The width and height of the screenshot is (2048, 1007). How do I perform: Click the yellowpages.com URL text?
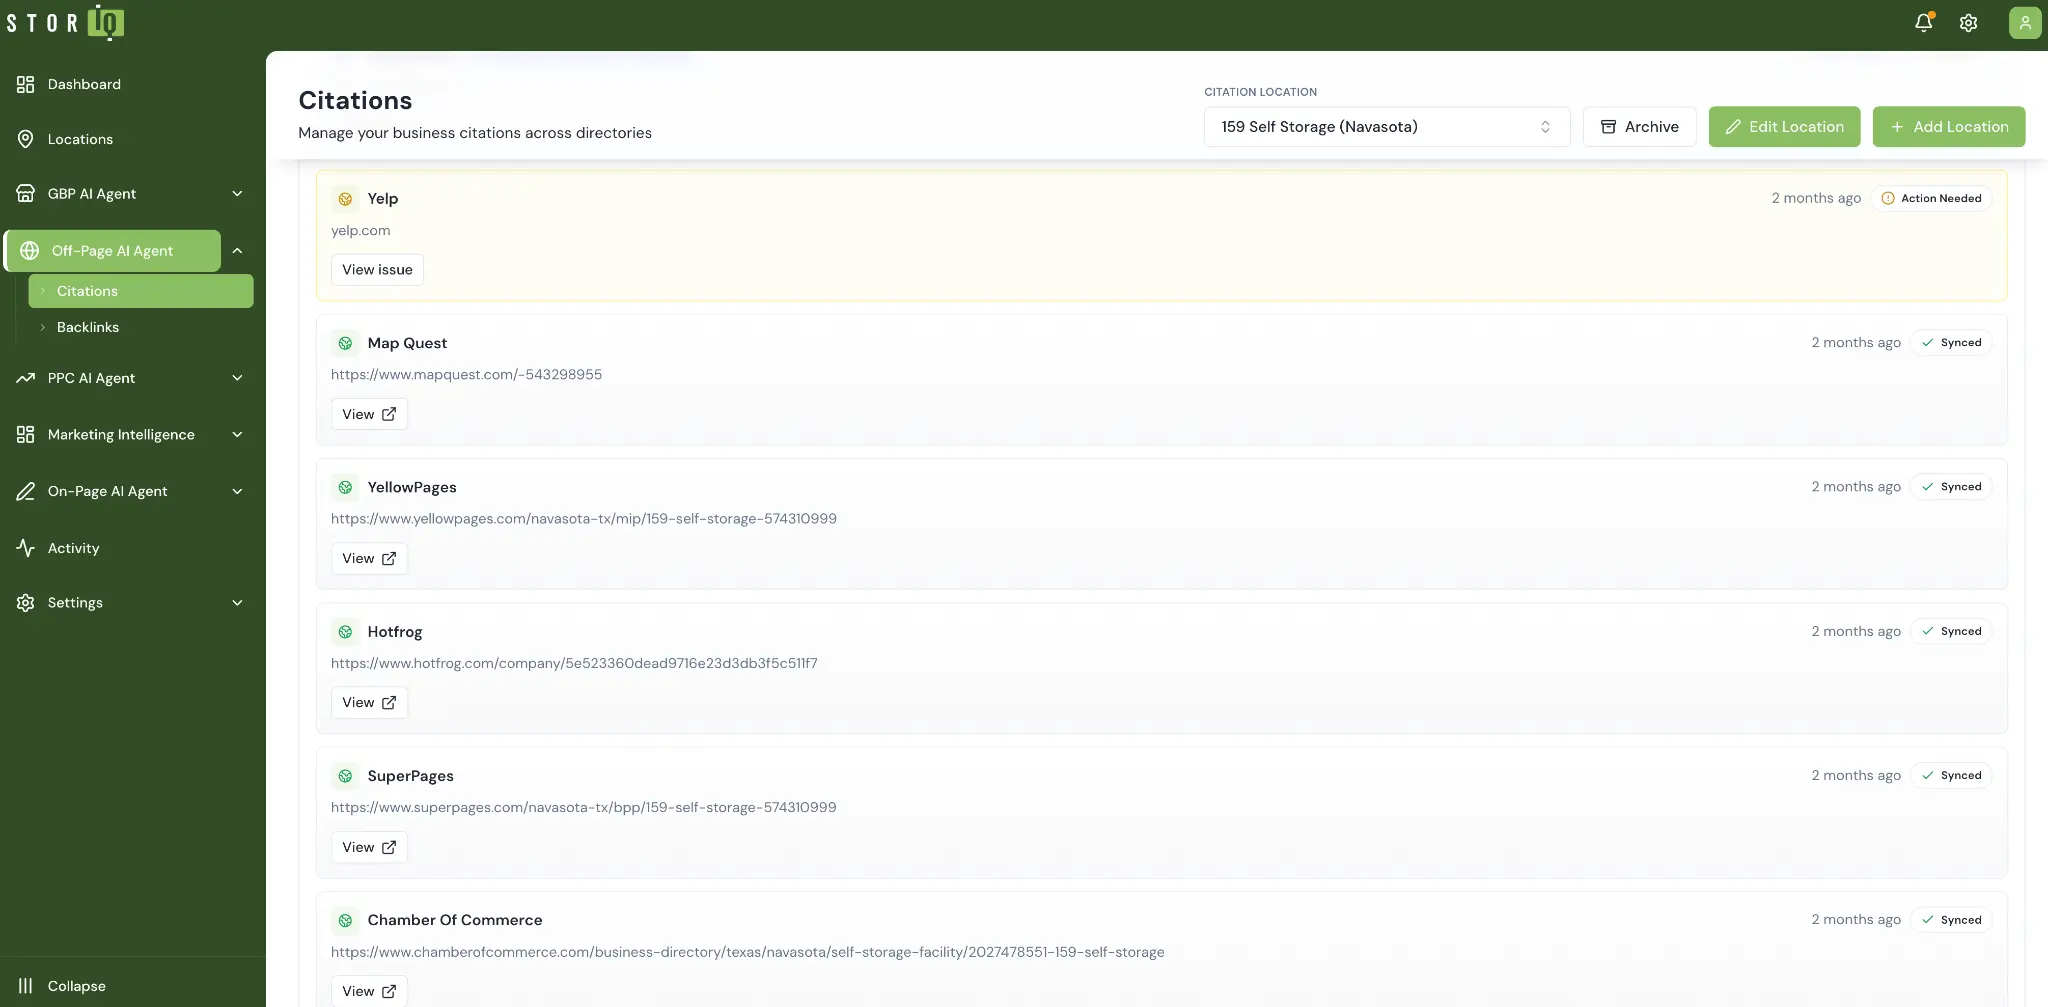584,519
